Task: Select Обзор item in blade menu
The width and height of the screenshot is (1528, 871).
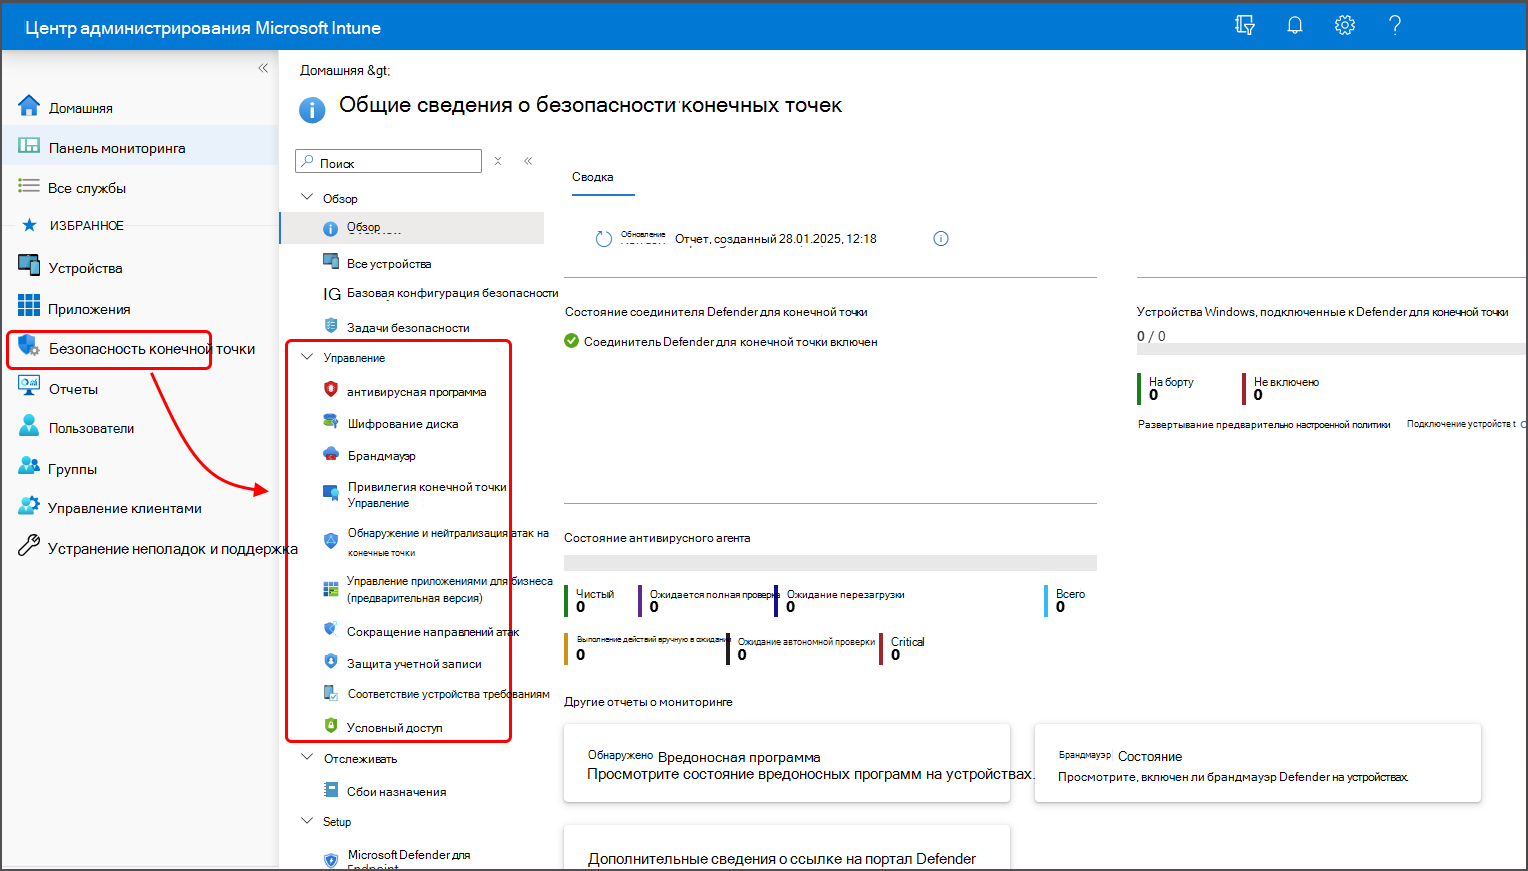Action: click(412, 228)
